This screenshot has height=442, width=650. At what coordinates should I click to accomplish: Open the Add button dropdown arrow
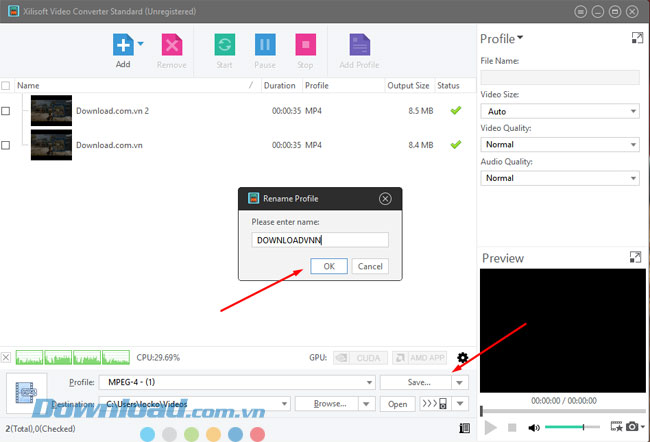(x=141, y=43)
